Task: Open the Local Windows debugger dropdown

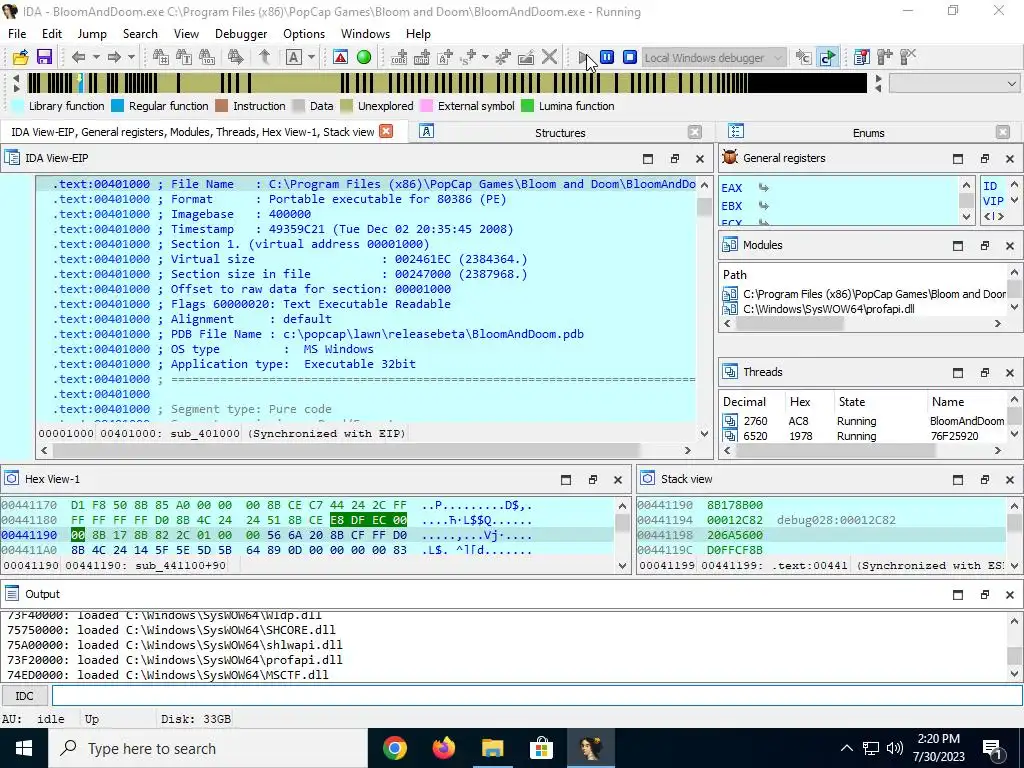Action: [714, 57]
